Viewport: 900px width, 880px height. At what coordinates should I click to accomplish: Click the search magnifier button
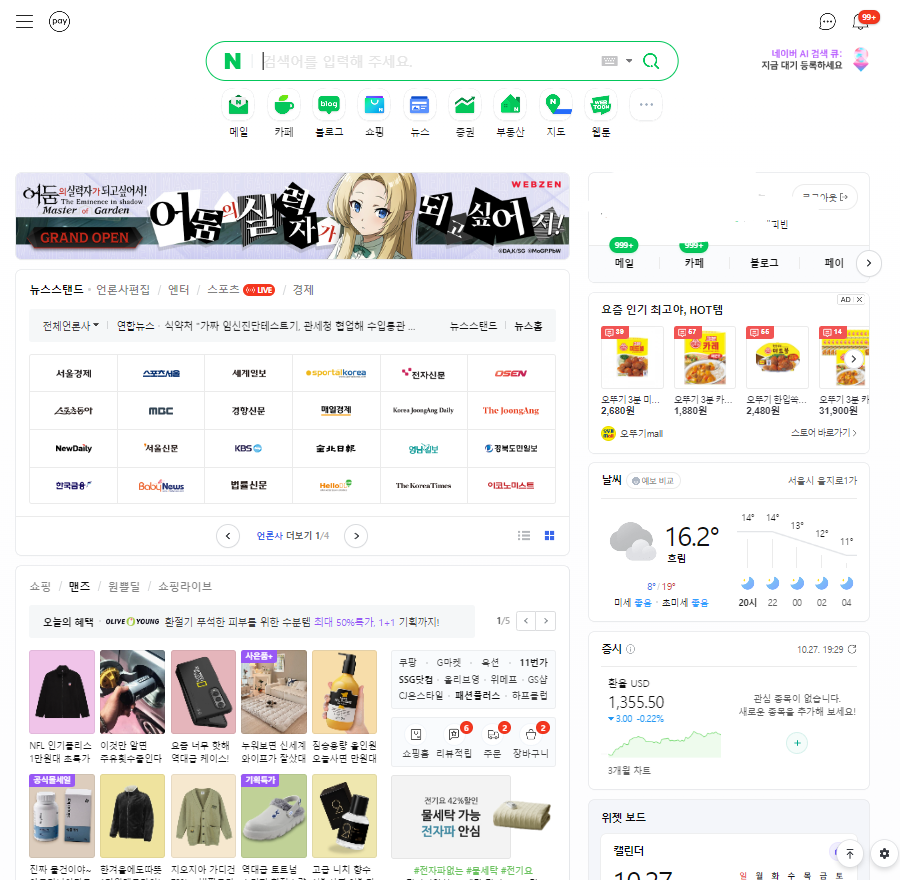pyautogui.click(x=651, y=61)
